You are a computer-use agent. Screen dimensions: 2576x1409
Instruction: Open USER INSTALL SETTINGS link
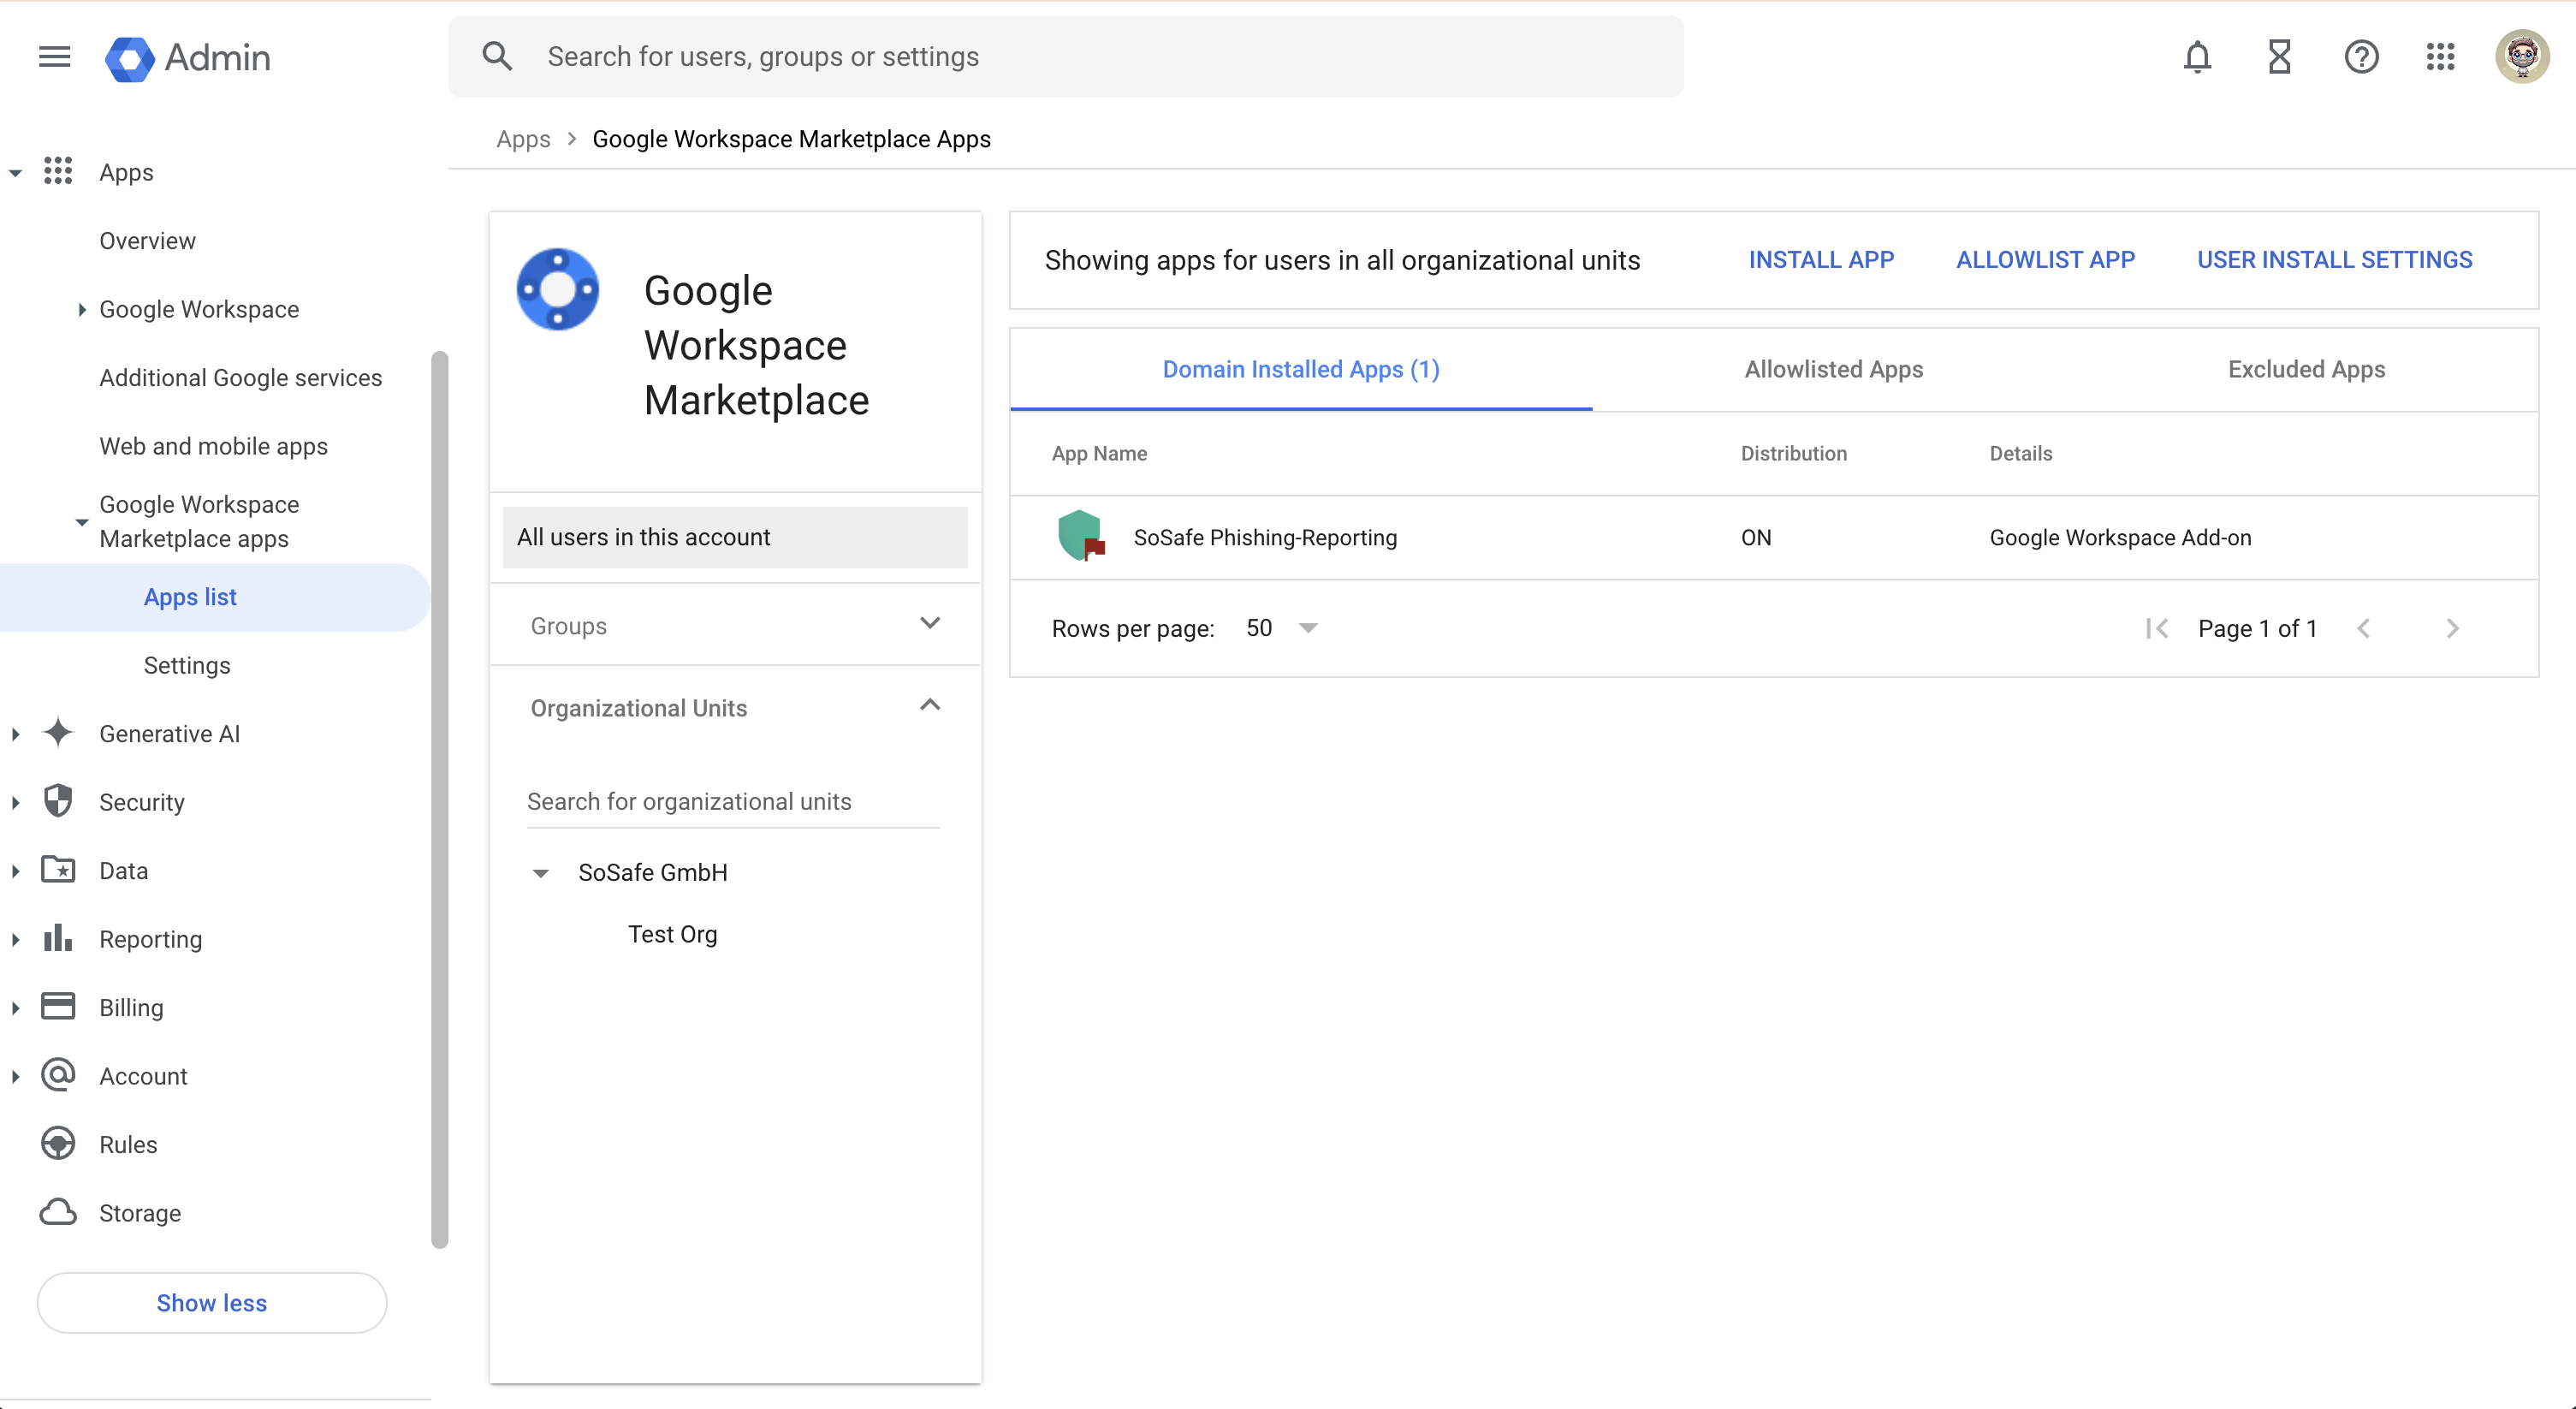(x=2334, y=260)
